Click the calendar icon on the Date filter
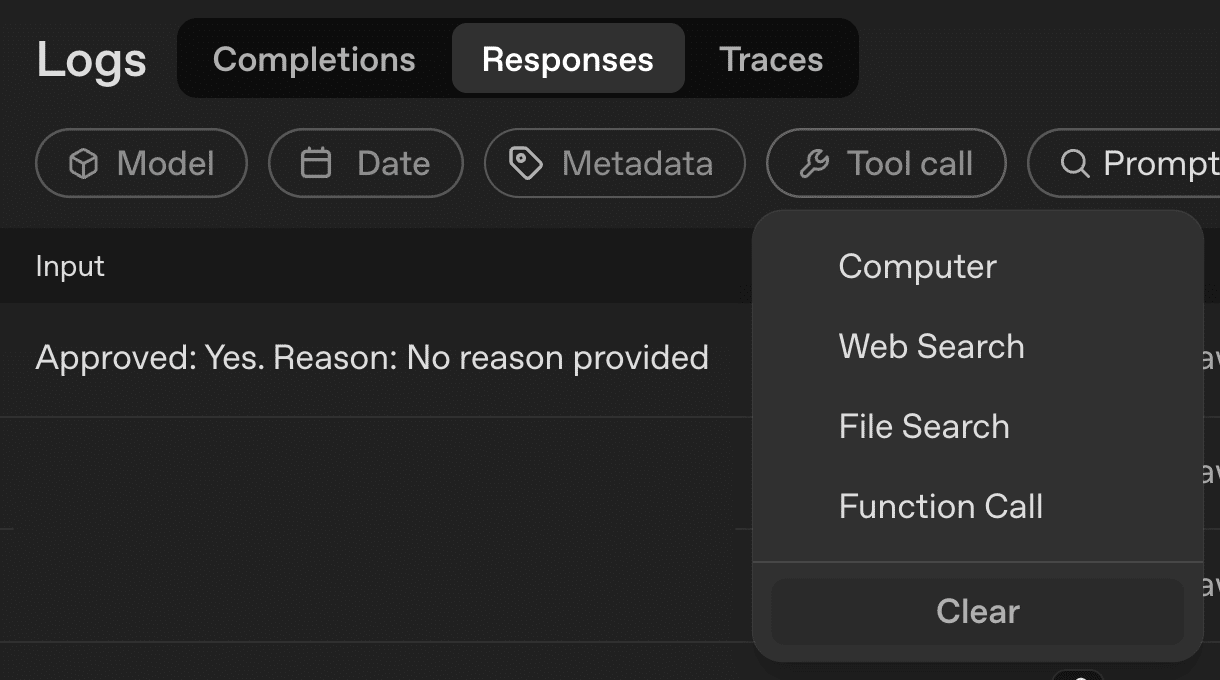The width and height of the screenshot is (1220, 680). [316, 163]
